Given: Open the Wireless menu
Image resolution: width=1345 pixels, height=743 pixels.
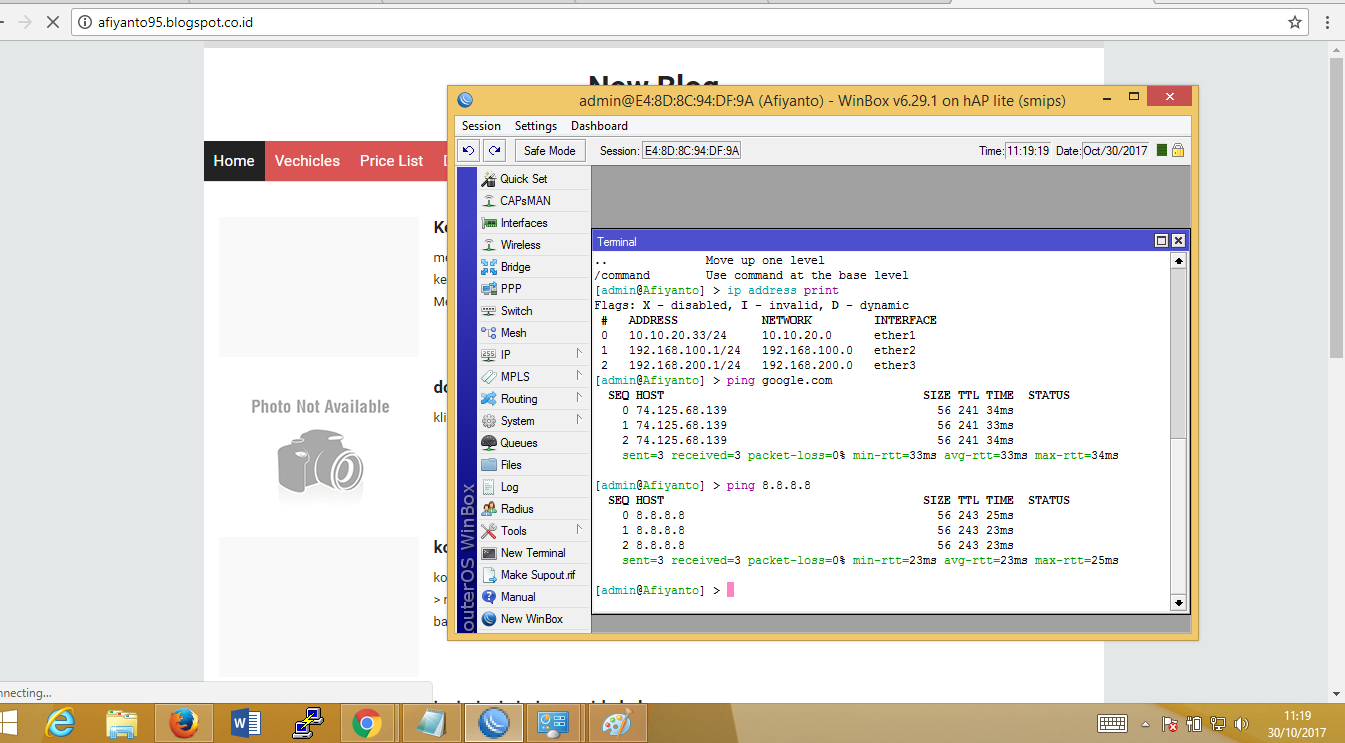Looking at the screenshot, I should [534, 245].
